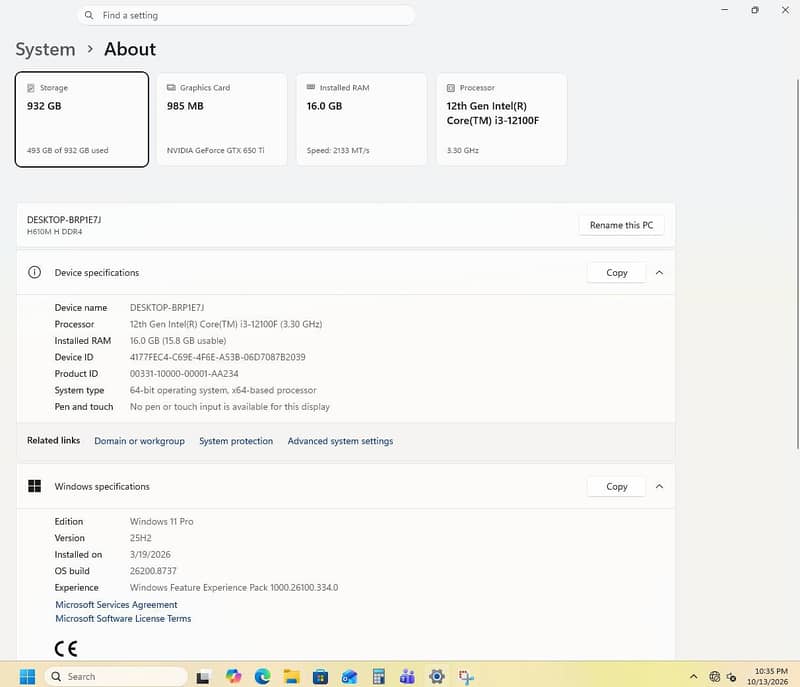Close the Settings window

[785, 10]
